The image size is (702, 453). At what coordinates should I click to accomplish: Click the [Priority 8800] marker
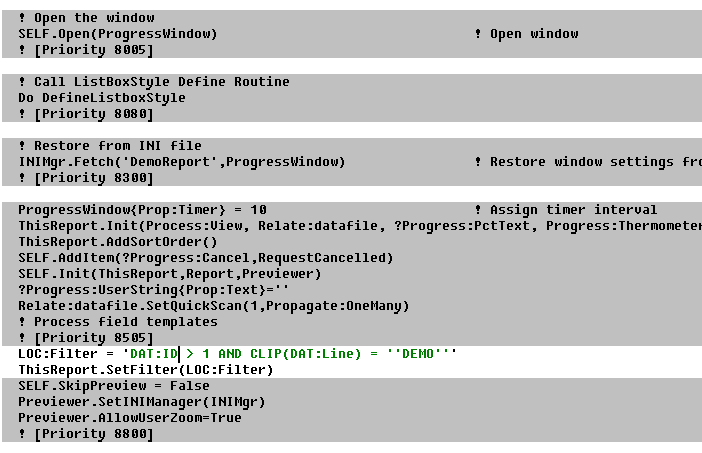(94, 434)
